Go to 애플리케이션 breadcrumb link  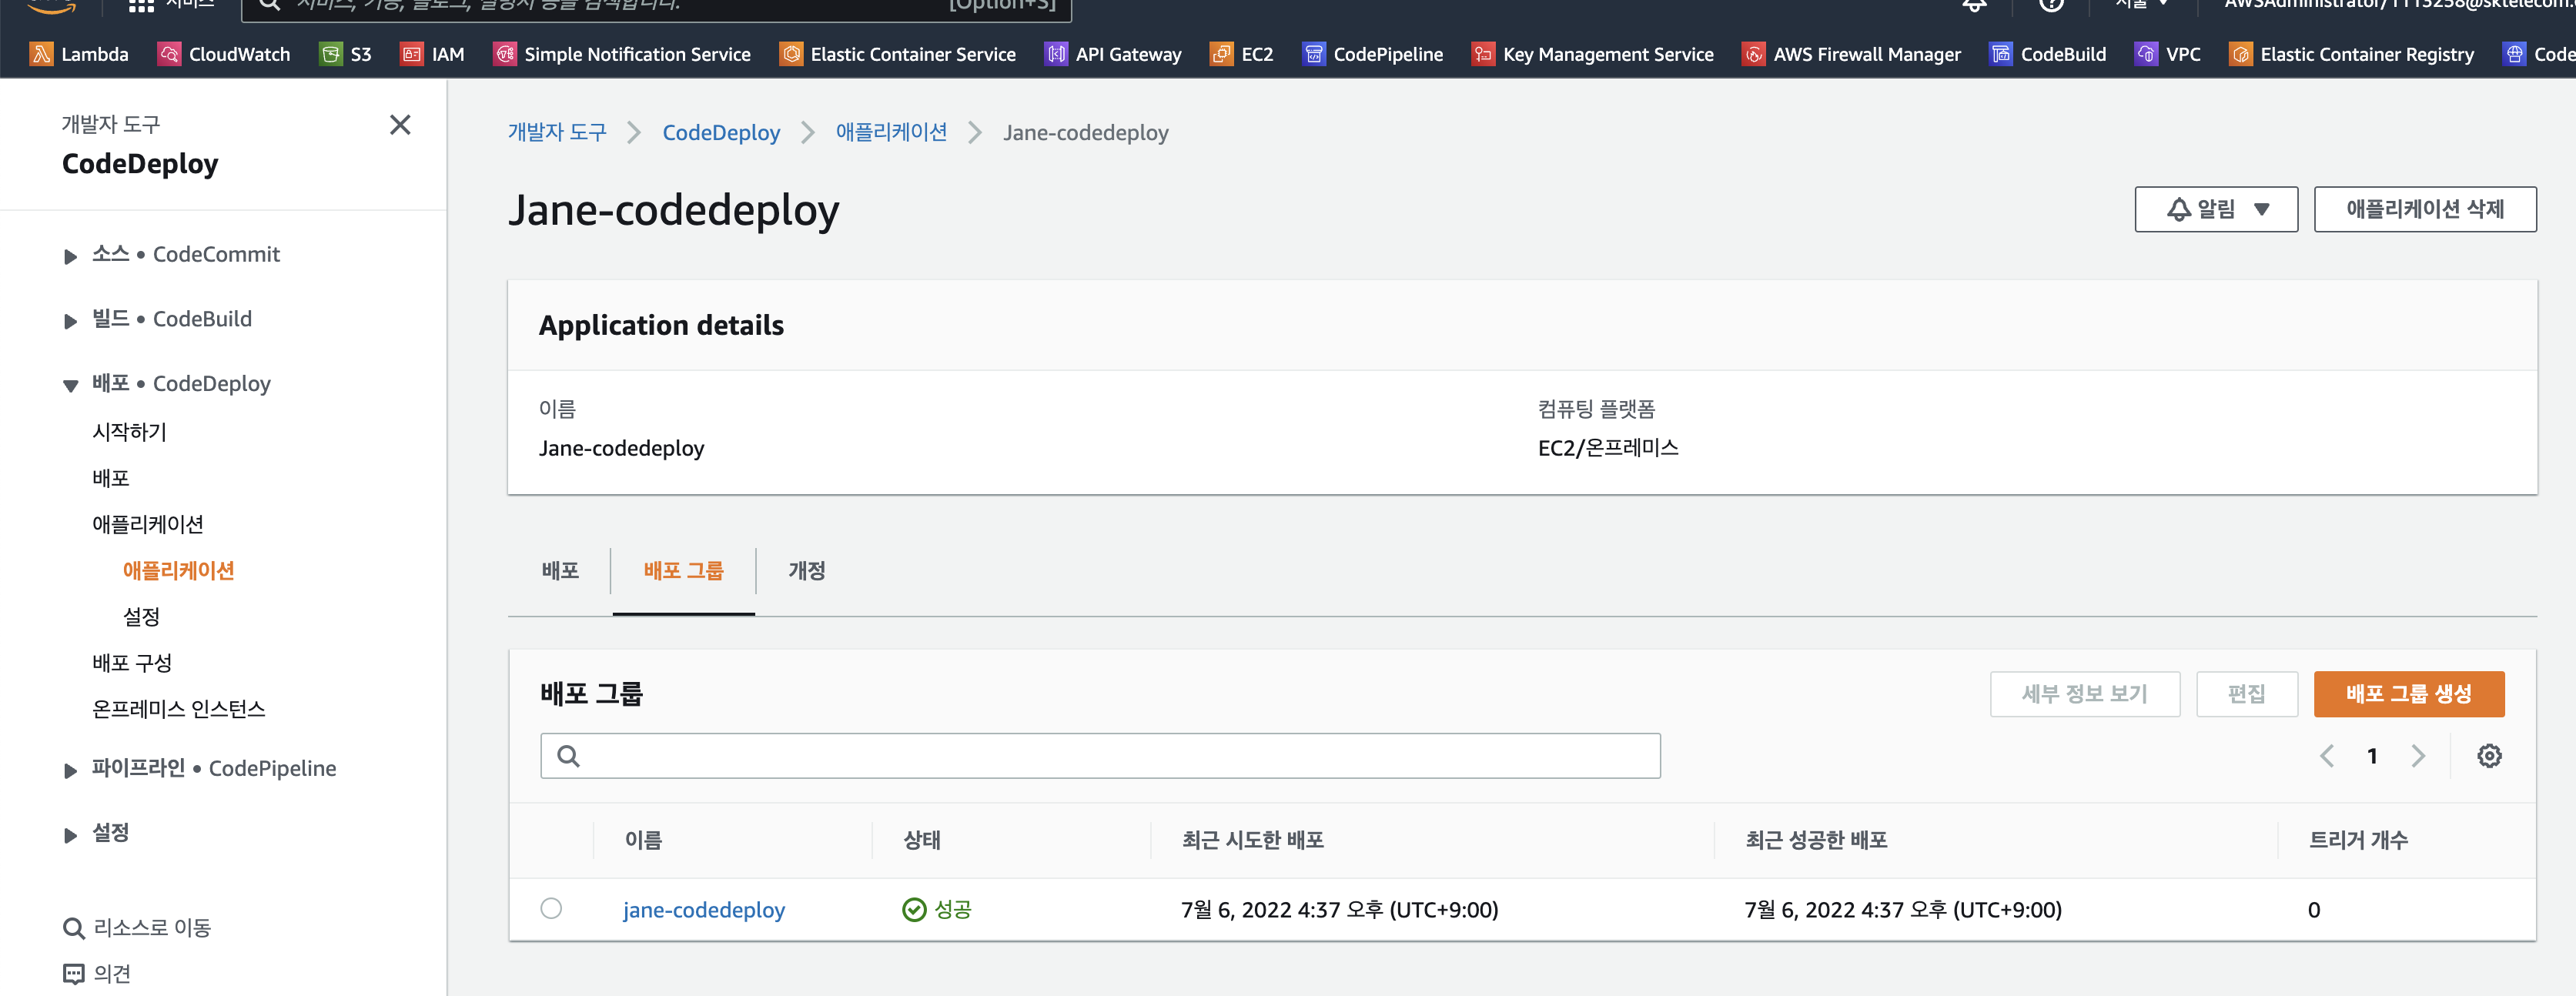click(891, 132)
